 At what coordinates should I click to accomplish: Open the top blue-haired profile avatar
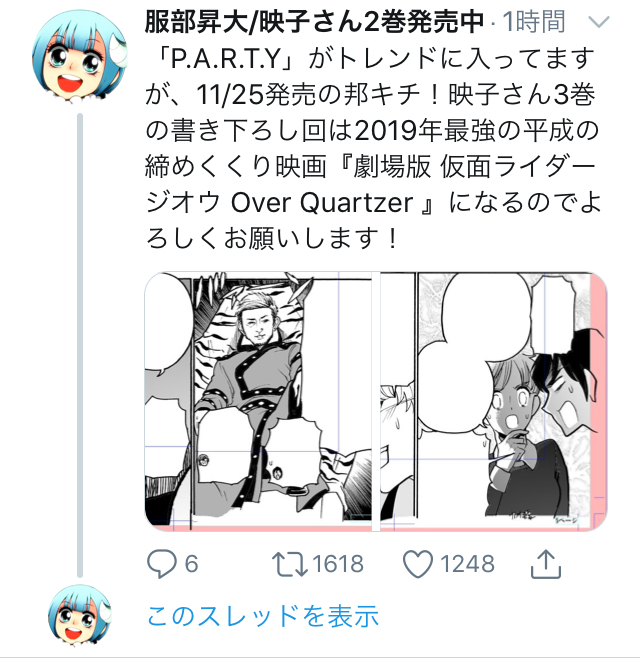coord(80,58)
